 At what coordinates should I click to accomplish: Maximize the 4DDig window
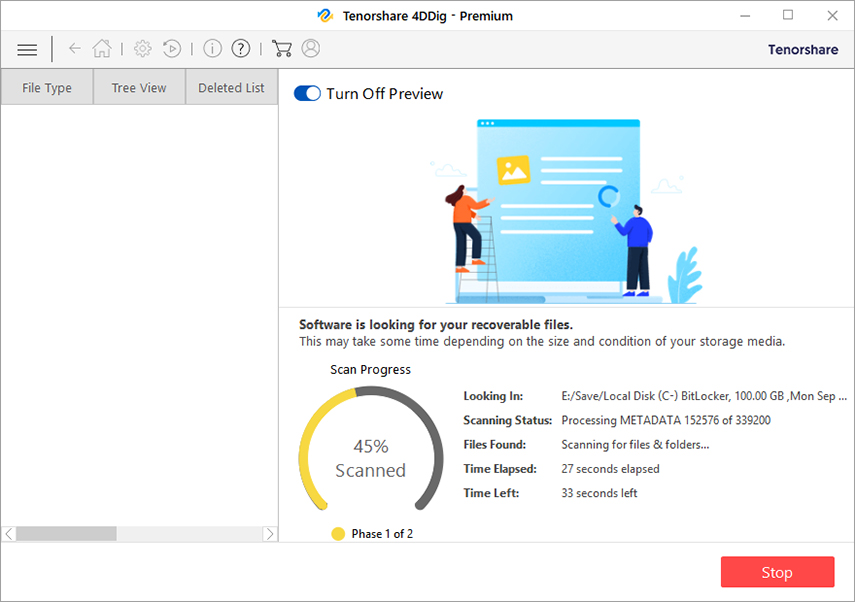tap(788, 15)
